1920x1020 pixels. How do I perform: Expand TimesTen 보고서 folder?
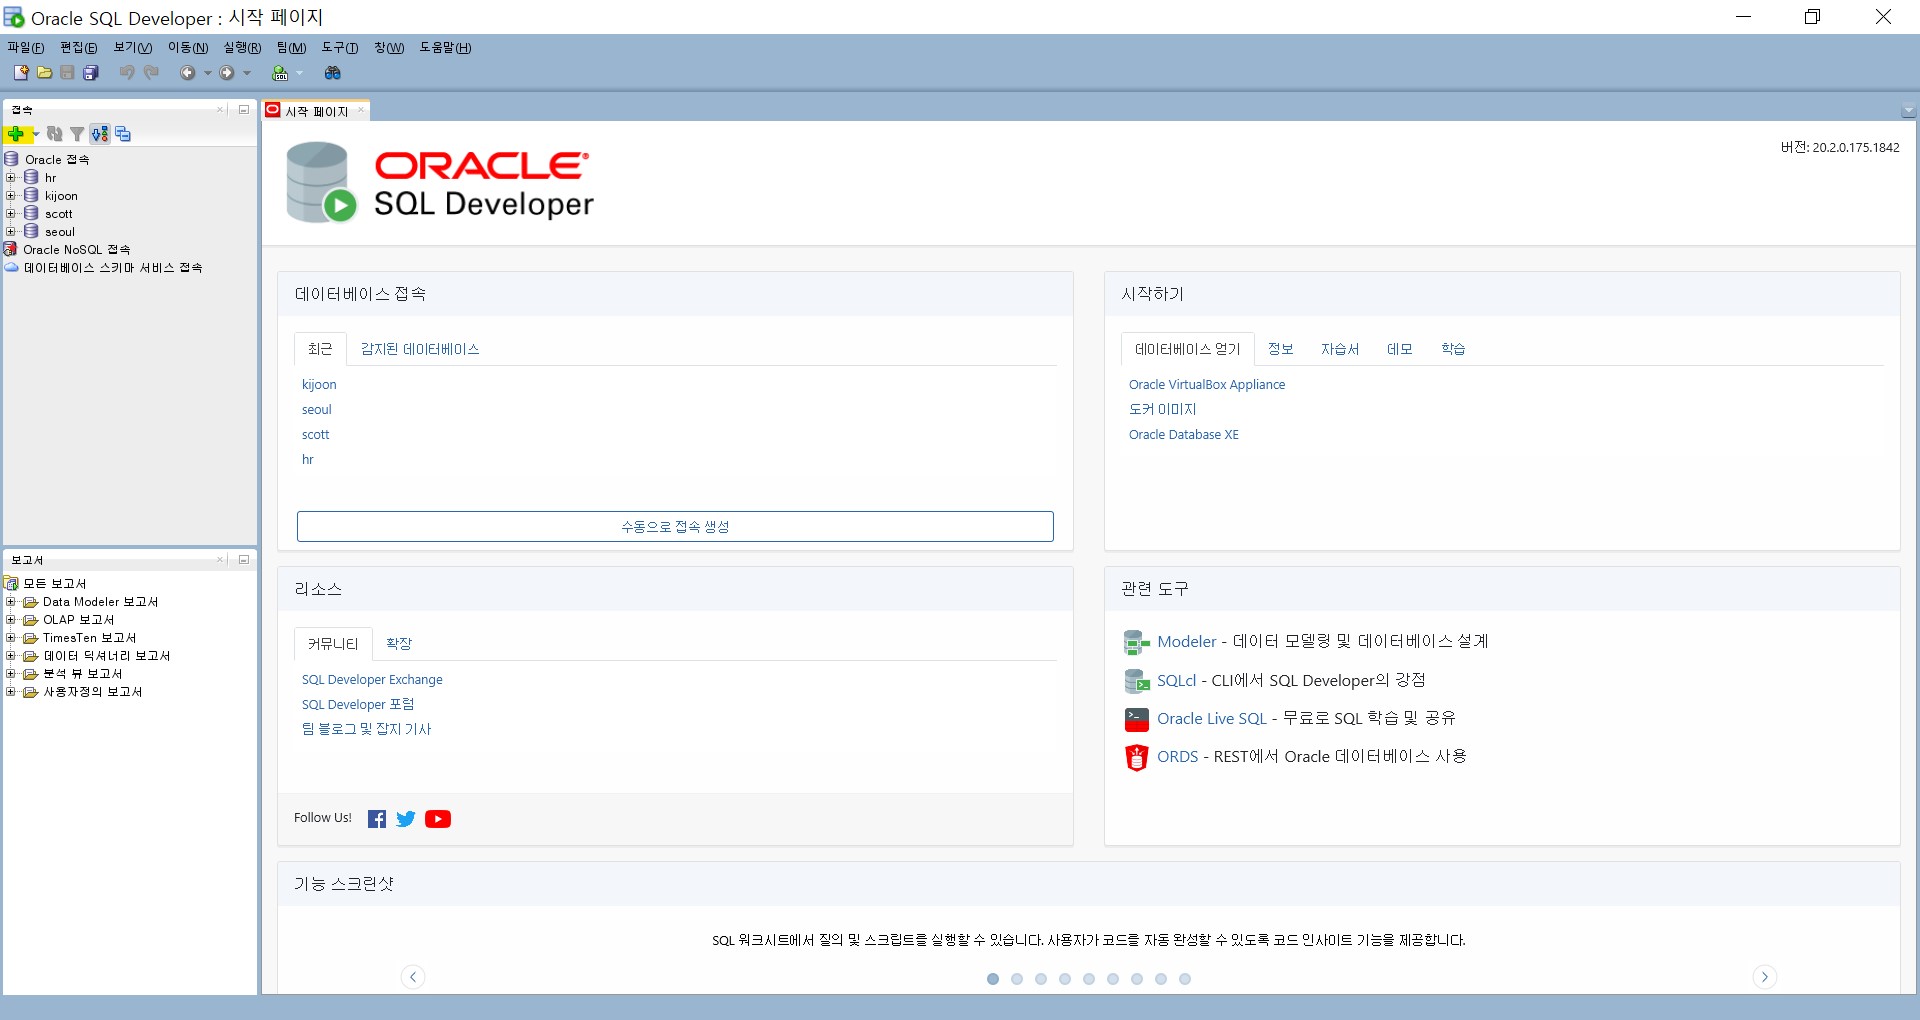click(11, 638)
